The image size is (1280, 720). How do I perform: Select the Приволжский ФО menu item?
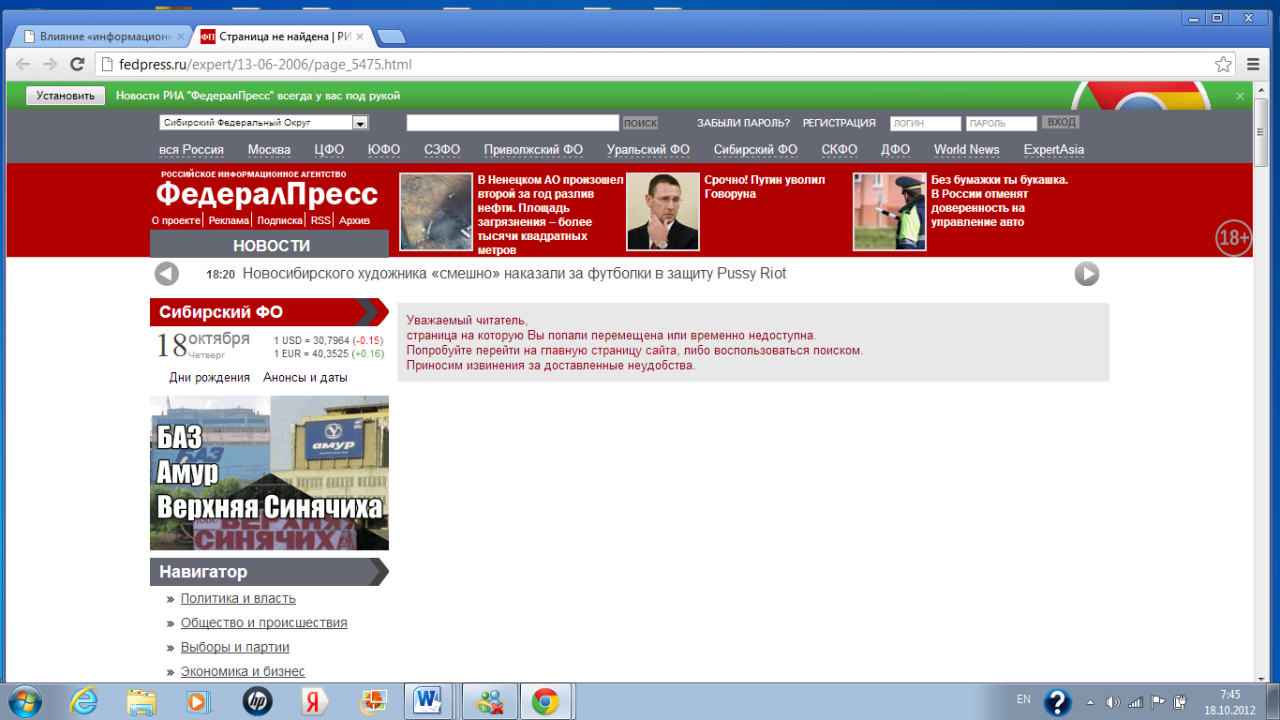[x=533, y=150]
